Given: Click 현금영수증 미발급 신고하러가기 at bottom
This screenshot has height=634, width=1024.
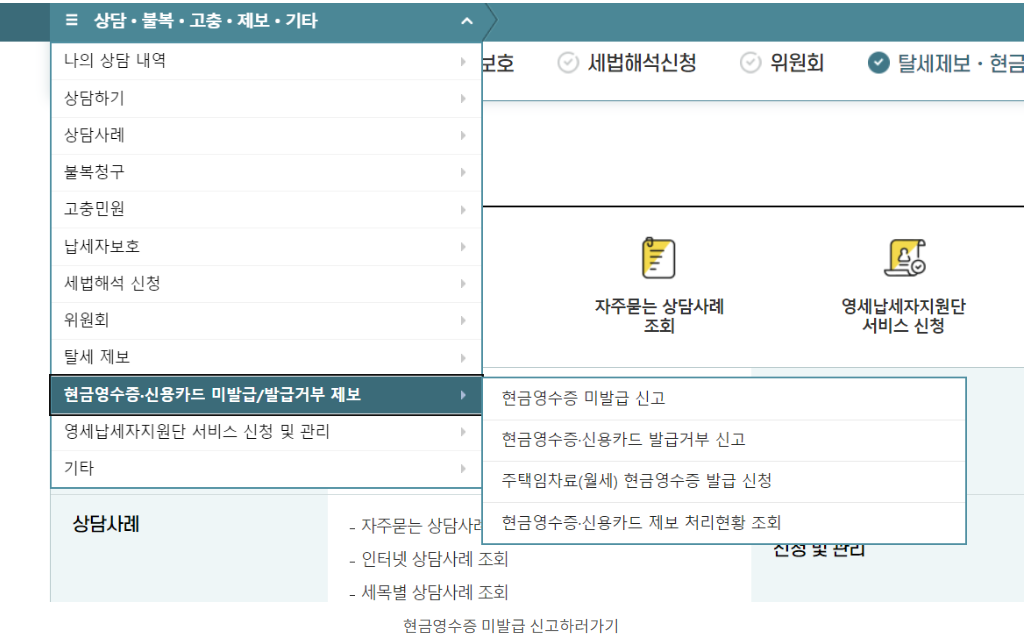Looking at the screenshot, I should (x=511, y=622).
